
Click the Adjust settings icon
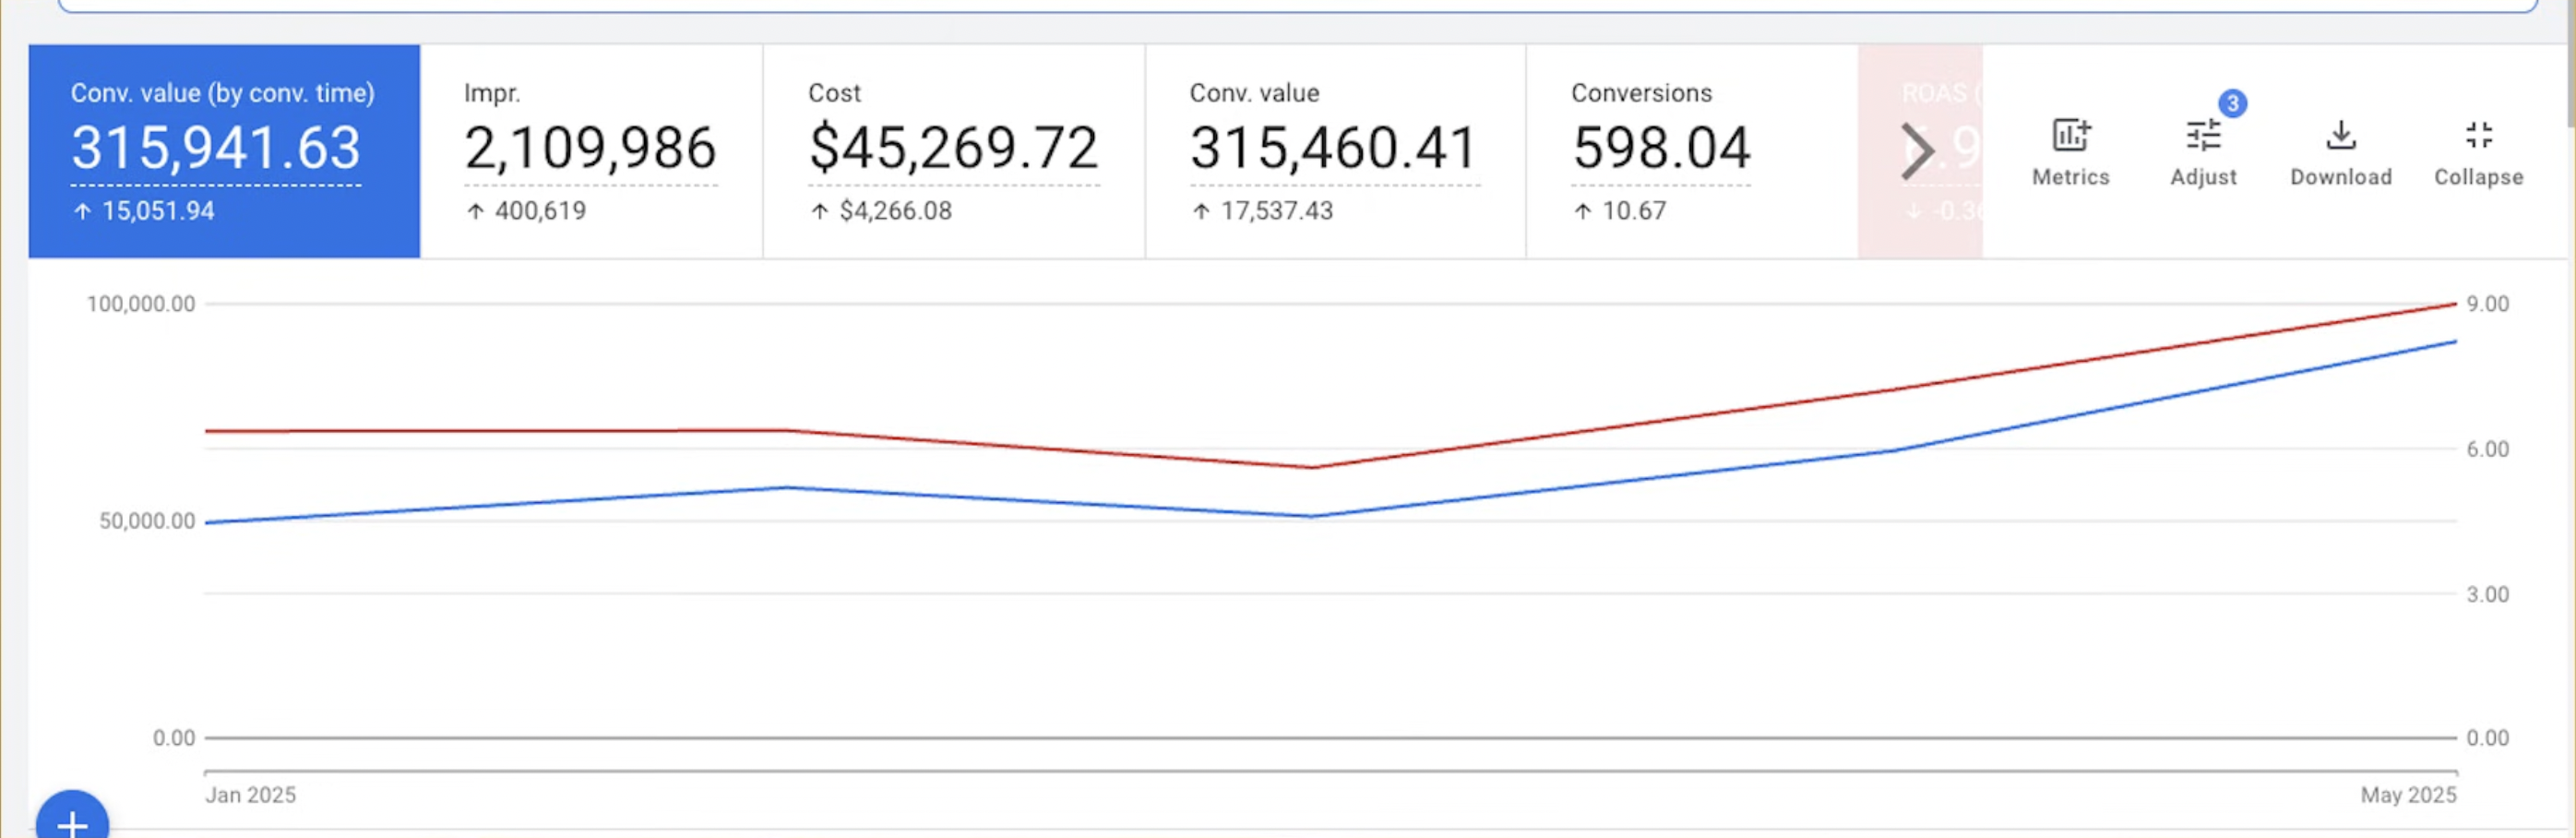[2203, 135]
